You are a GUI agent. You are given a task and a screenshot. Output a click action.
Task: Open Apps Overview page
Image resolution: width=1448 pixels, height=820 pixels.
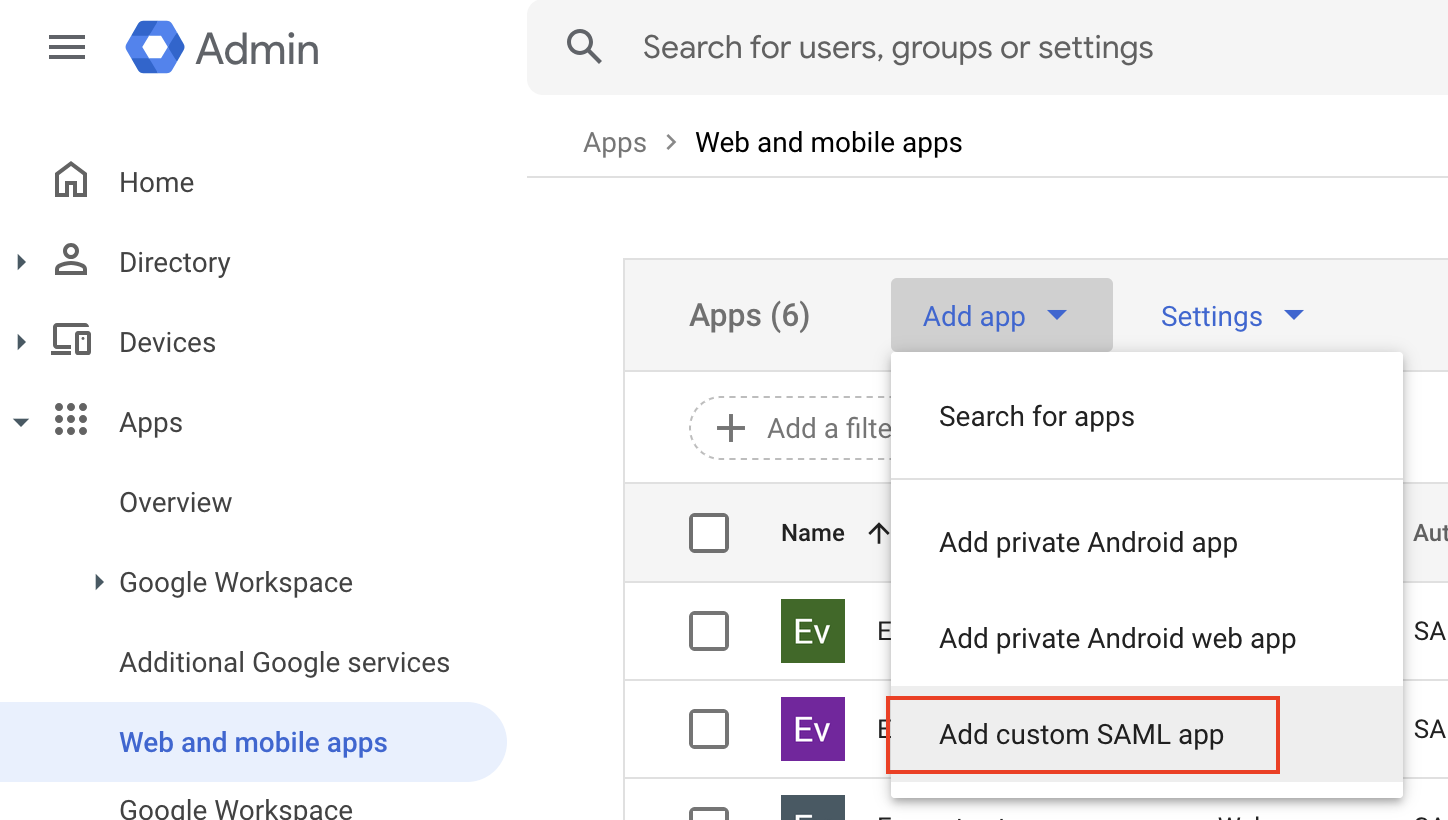point(176,502)
